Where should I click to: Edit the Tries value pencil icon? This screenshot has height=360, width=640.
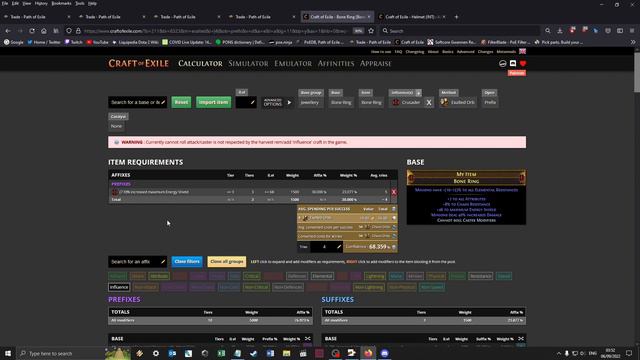pos(338,247)
